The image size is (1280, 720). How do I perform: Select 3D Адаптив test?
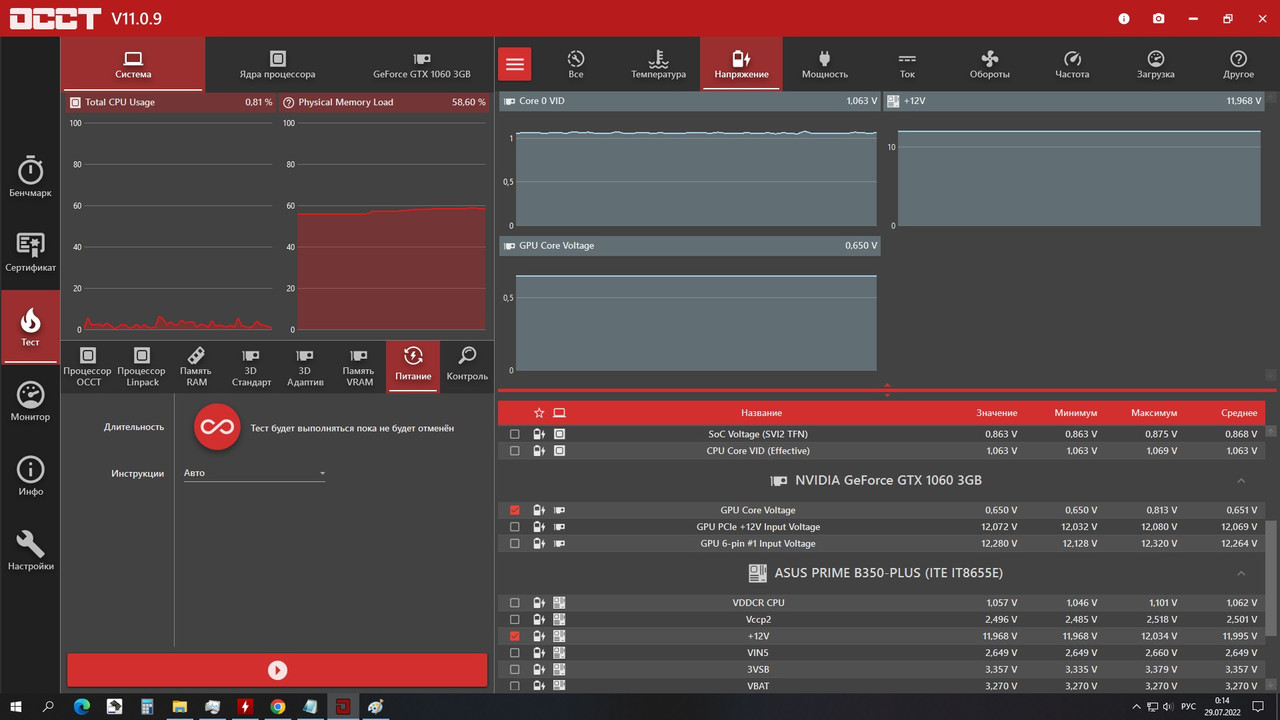[x=305, y=365]
